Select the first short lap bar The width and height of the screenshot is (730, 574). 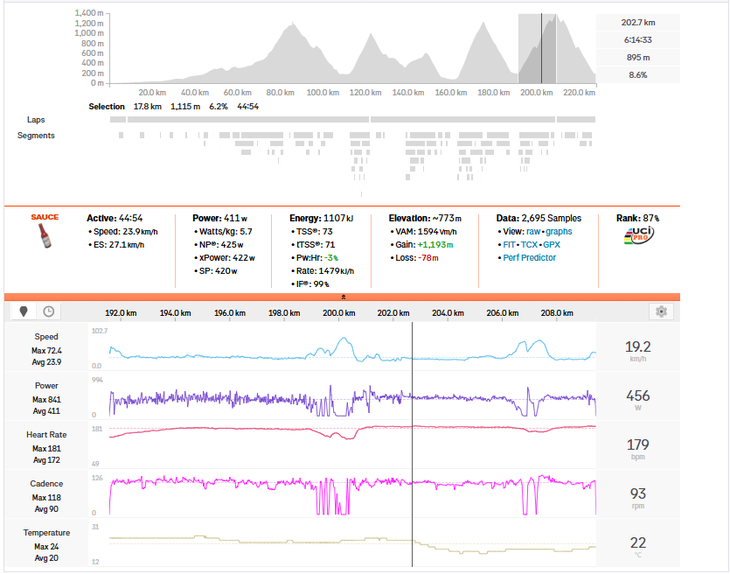click(118, 120)
